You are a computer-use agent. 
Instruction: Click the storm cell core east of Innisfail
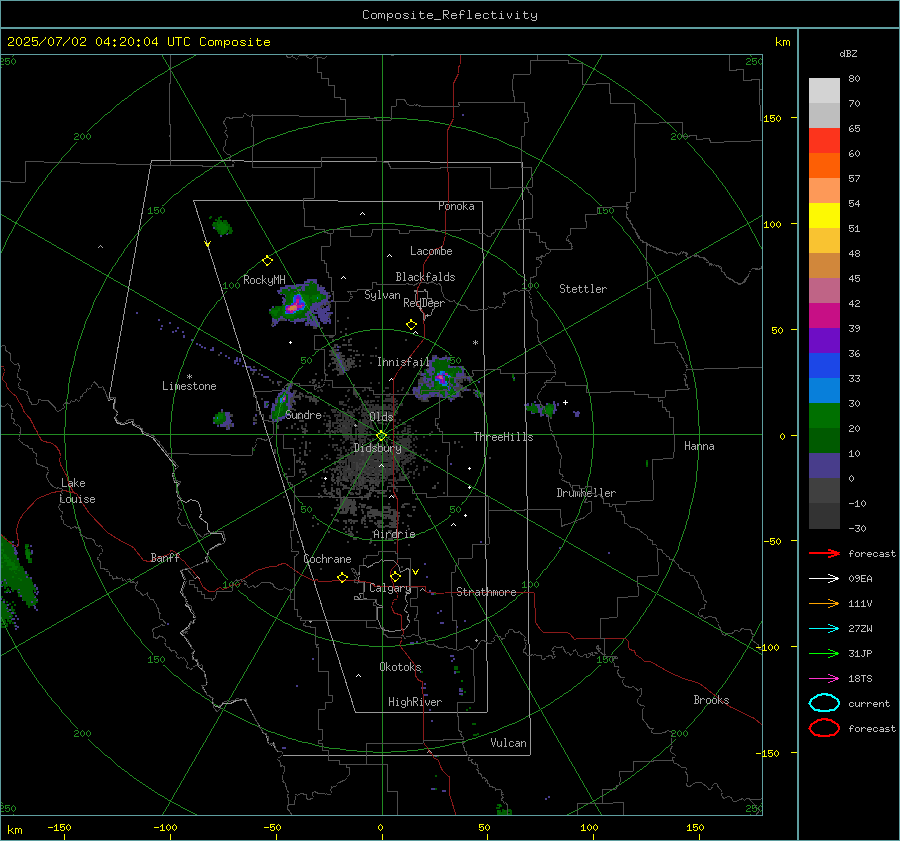click(x=441, y=378)
